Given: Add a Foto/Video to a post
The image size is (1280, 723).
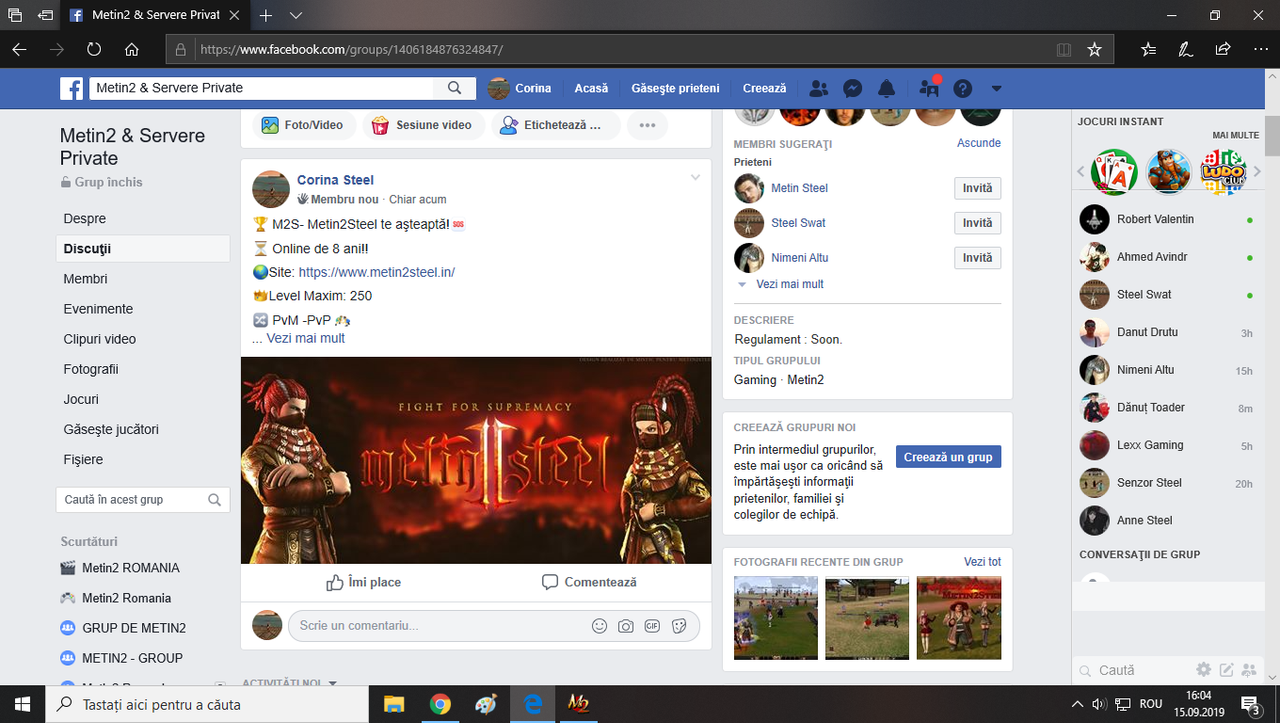Looking at the screenshot, I should point(302,125).
